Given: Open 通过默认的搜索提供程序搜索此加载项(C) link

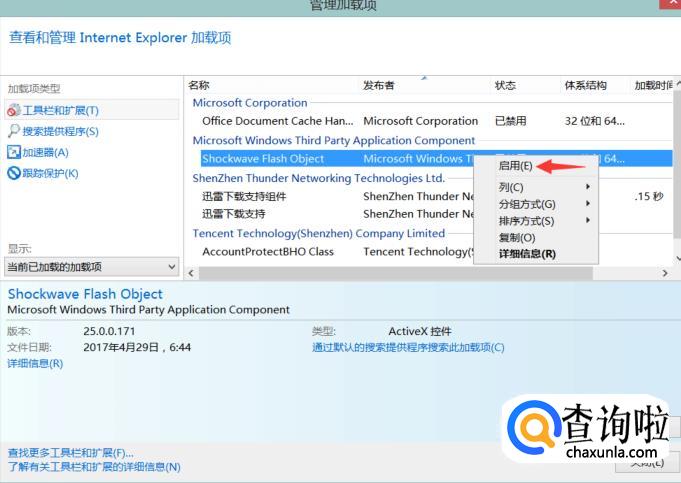Looking at the screenshot, I should (x=408, y=347).
